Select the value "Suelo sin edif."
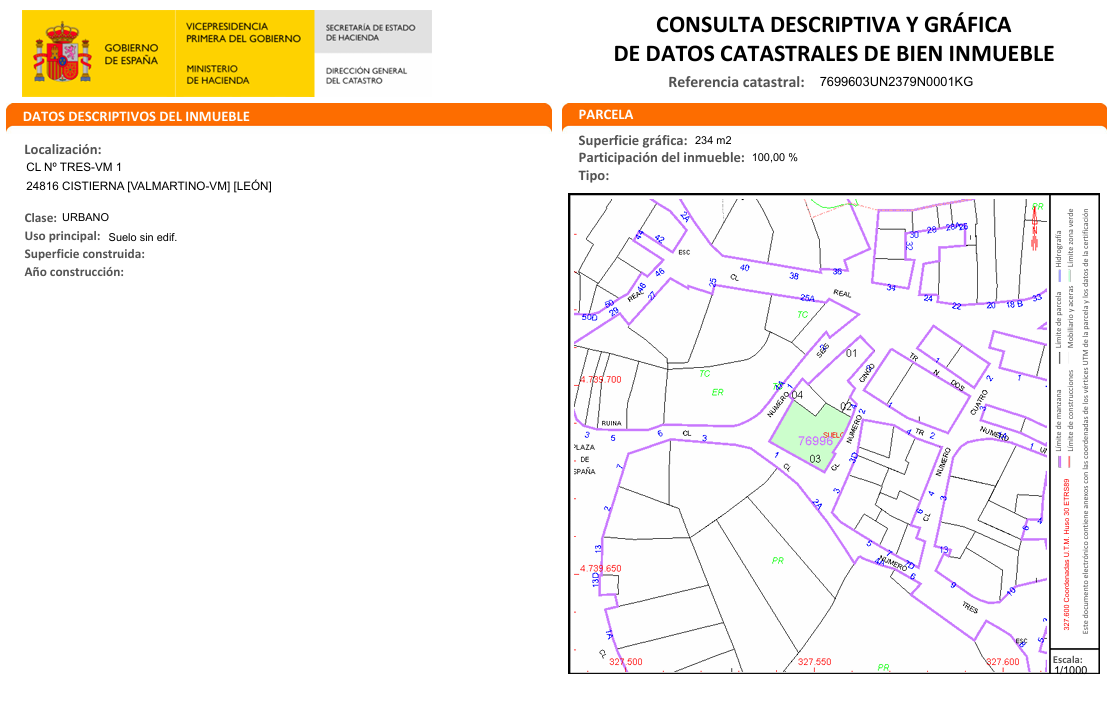 (x=143, y=237)
